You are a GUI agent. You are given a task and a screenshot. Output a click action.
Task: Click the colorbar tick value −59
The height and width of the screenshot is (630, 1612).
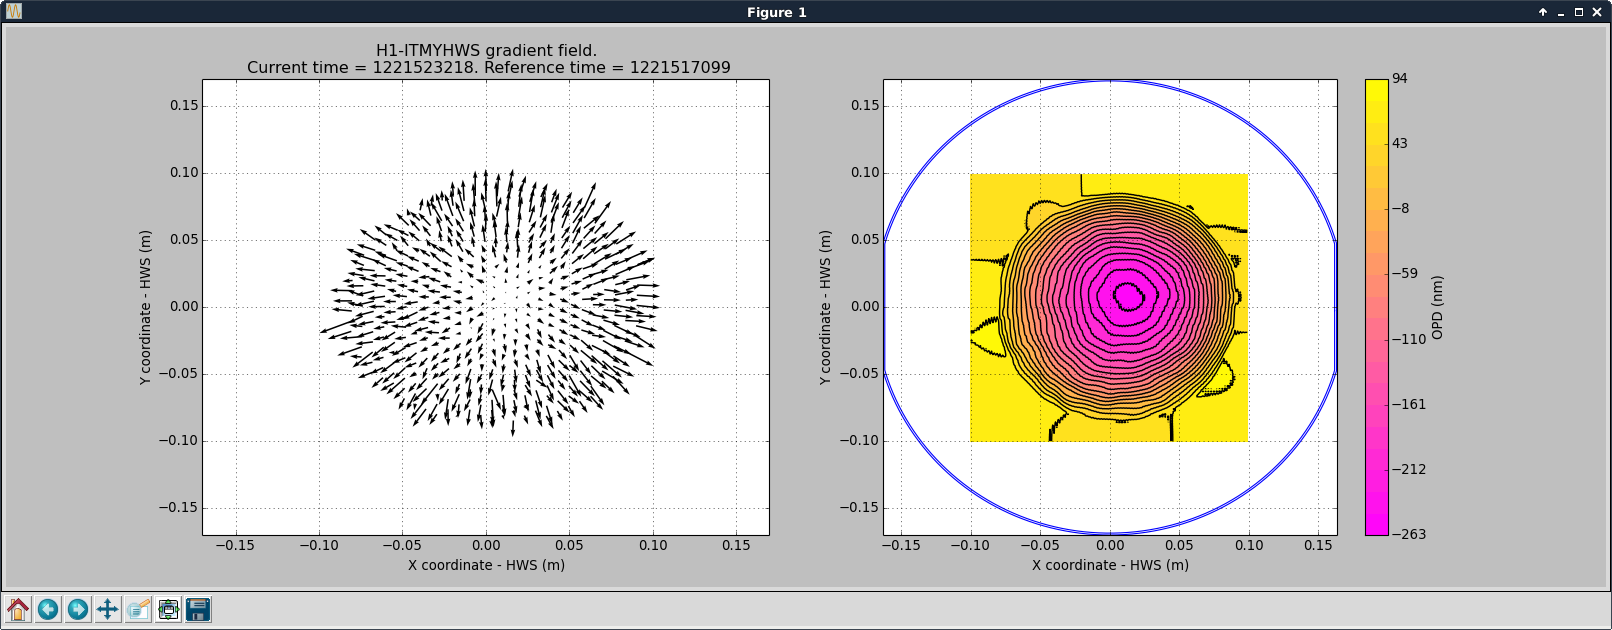[1404, 273]
